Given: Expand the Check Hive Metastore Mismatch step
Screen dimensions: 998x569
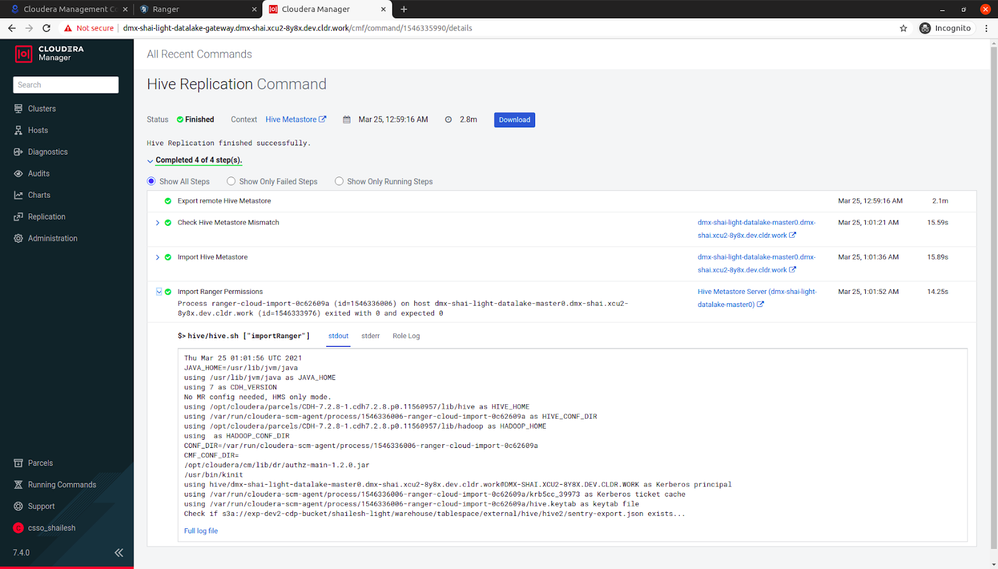Looking at the screenshot, I should coord(157,223).
